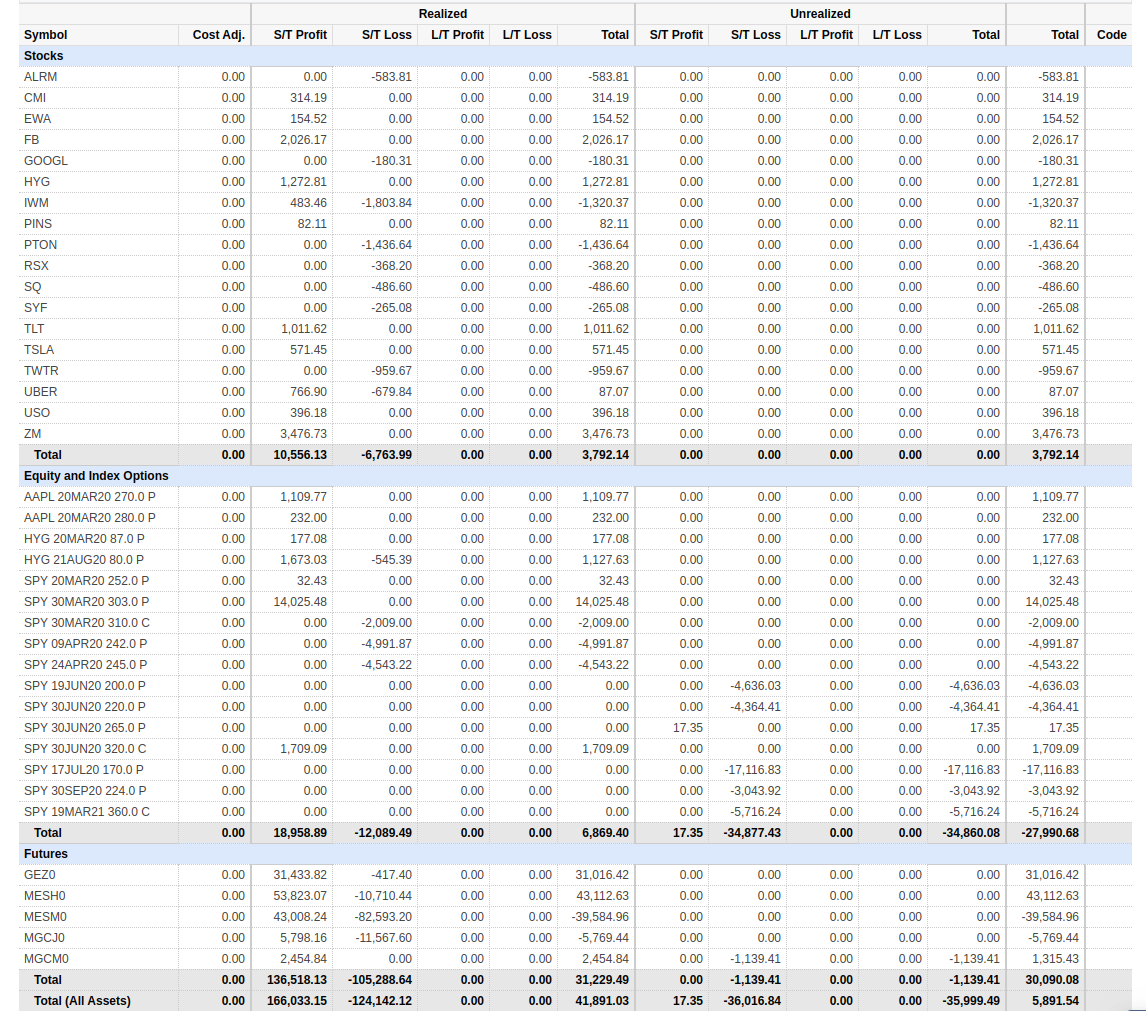The height and width of the screenshot is (1011, 1146).
Task: Click SPY 20MAR20 252.0 P option
Action: point(86,581)
